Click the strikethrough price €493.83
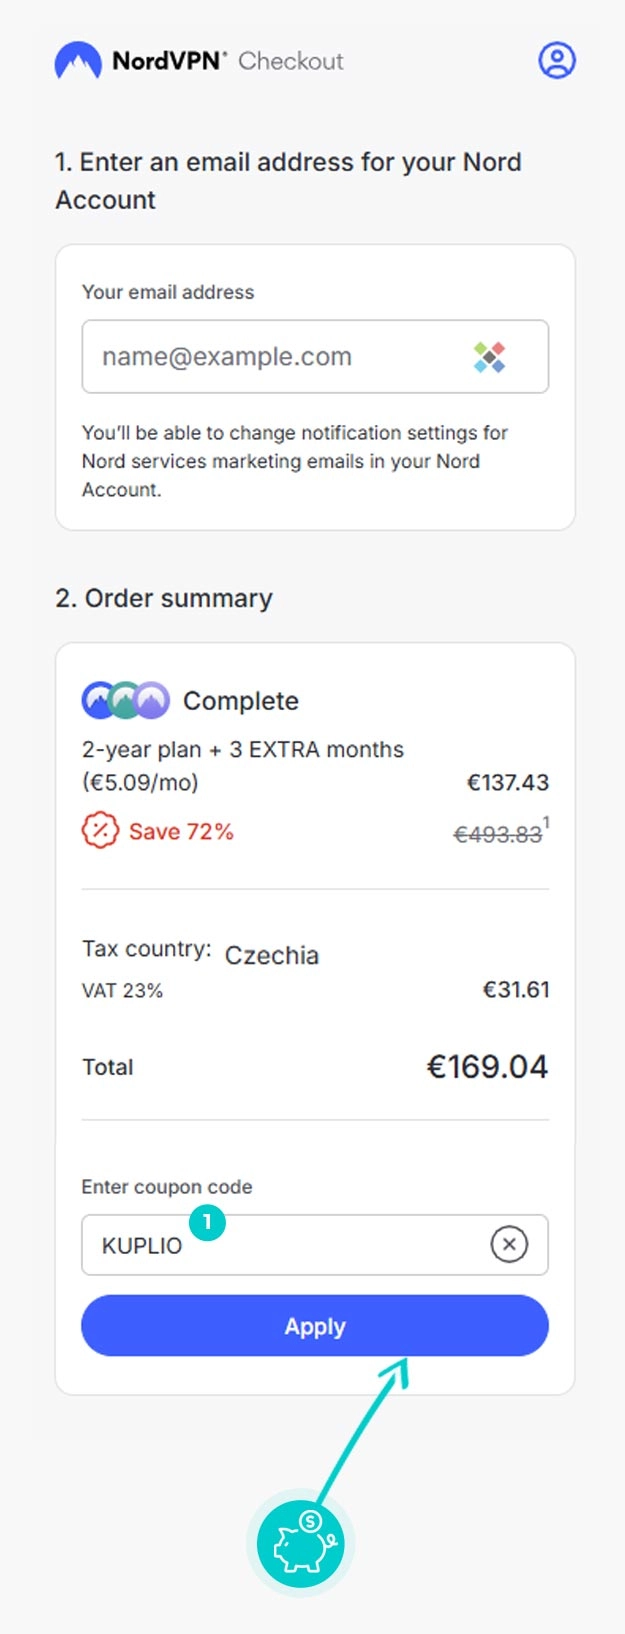 [x=498, y=831]
